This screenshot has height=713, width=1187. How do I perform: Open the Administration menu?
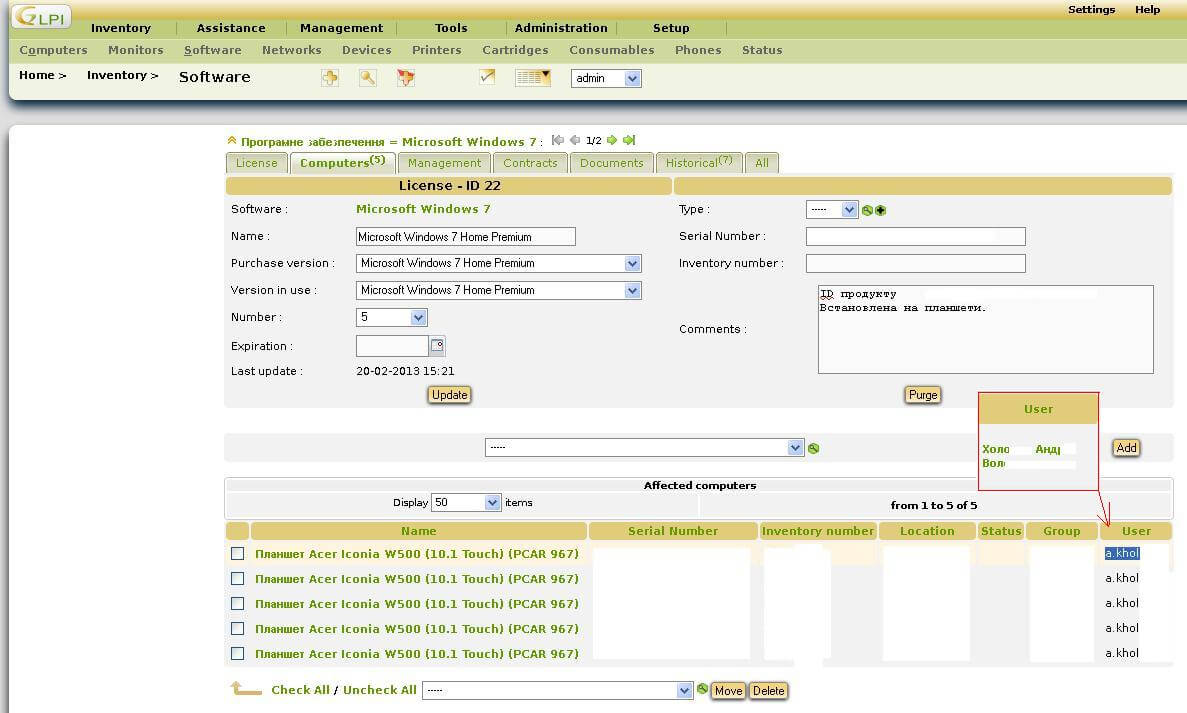561,27
